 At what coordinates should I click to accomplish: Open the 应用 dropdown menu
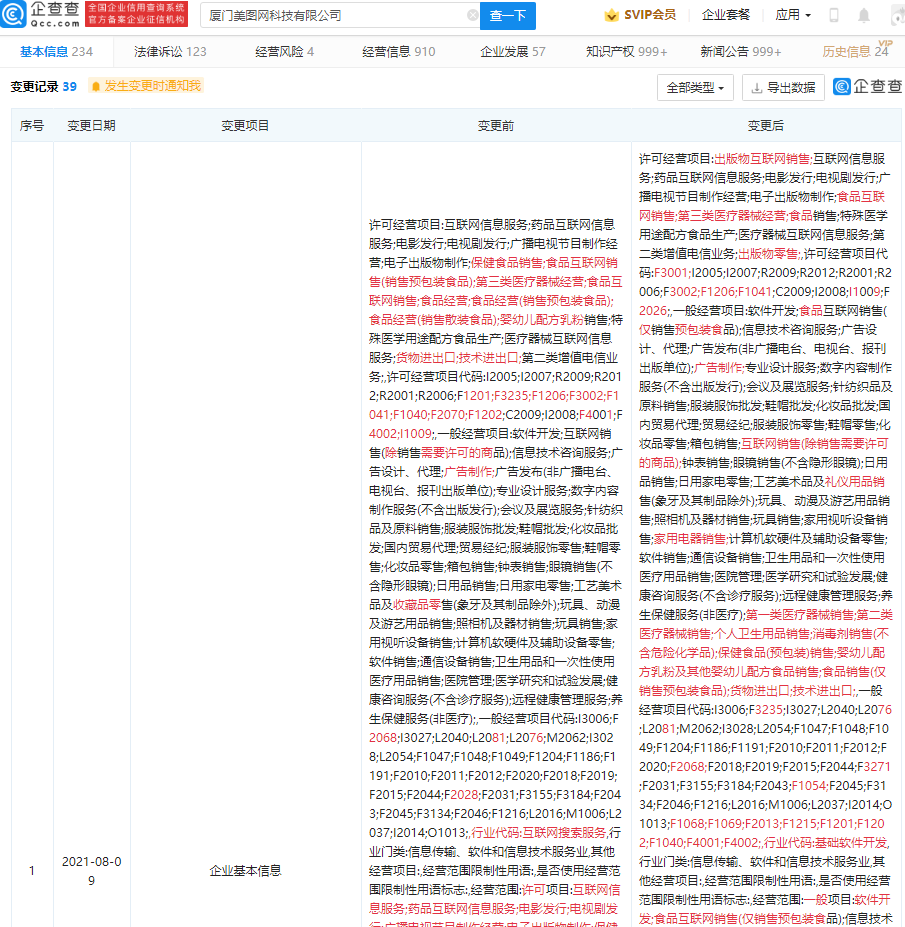(x=793, y=15)
